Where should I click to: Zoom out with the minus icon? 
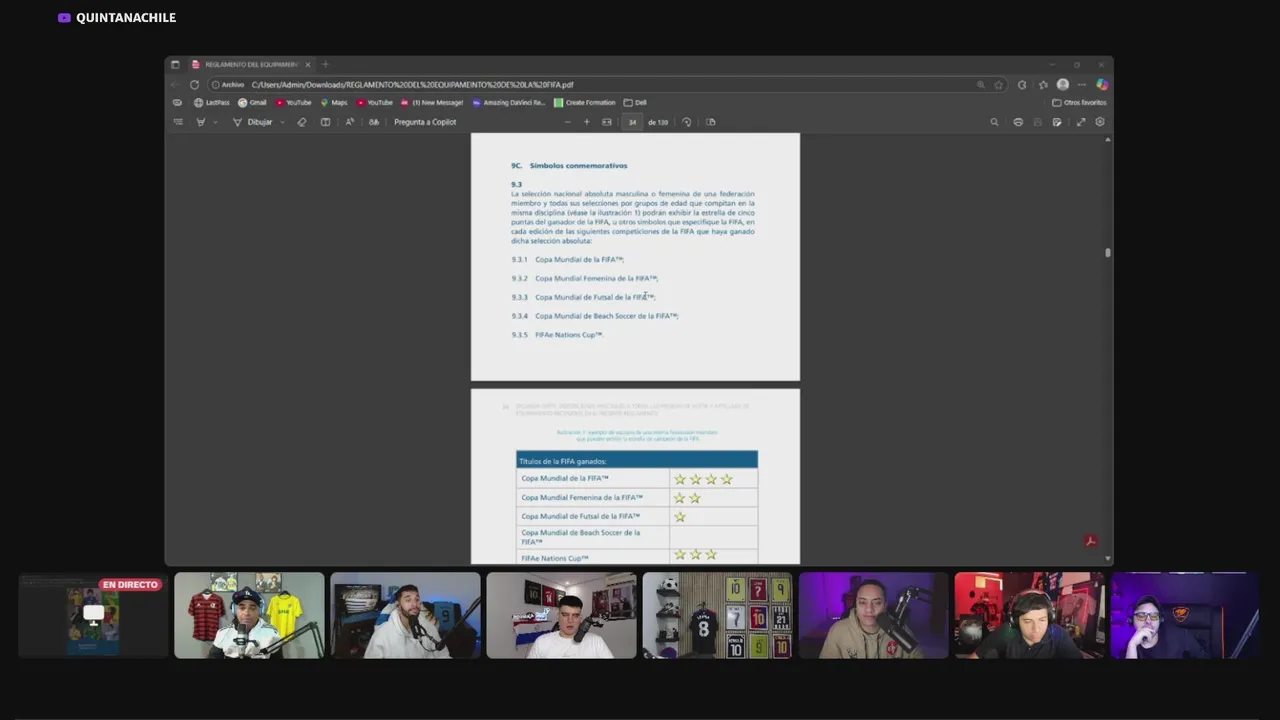click(x=567, y=122)
